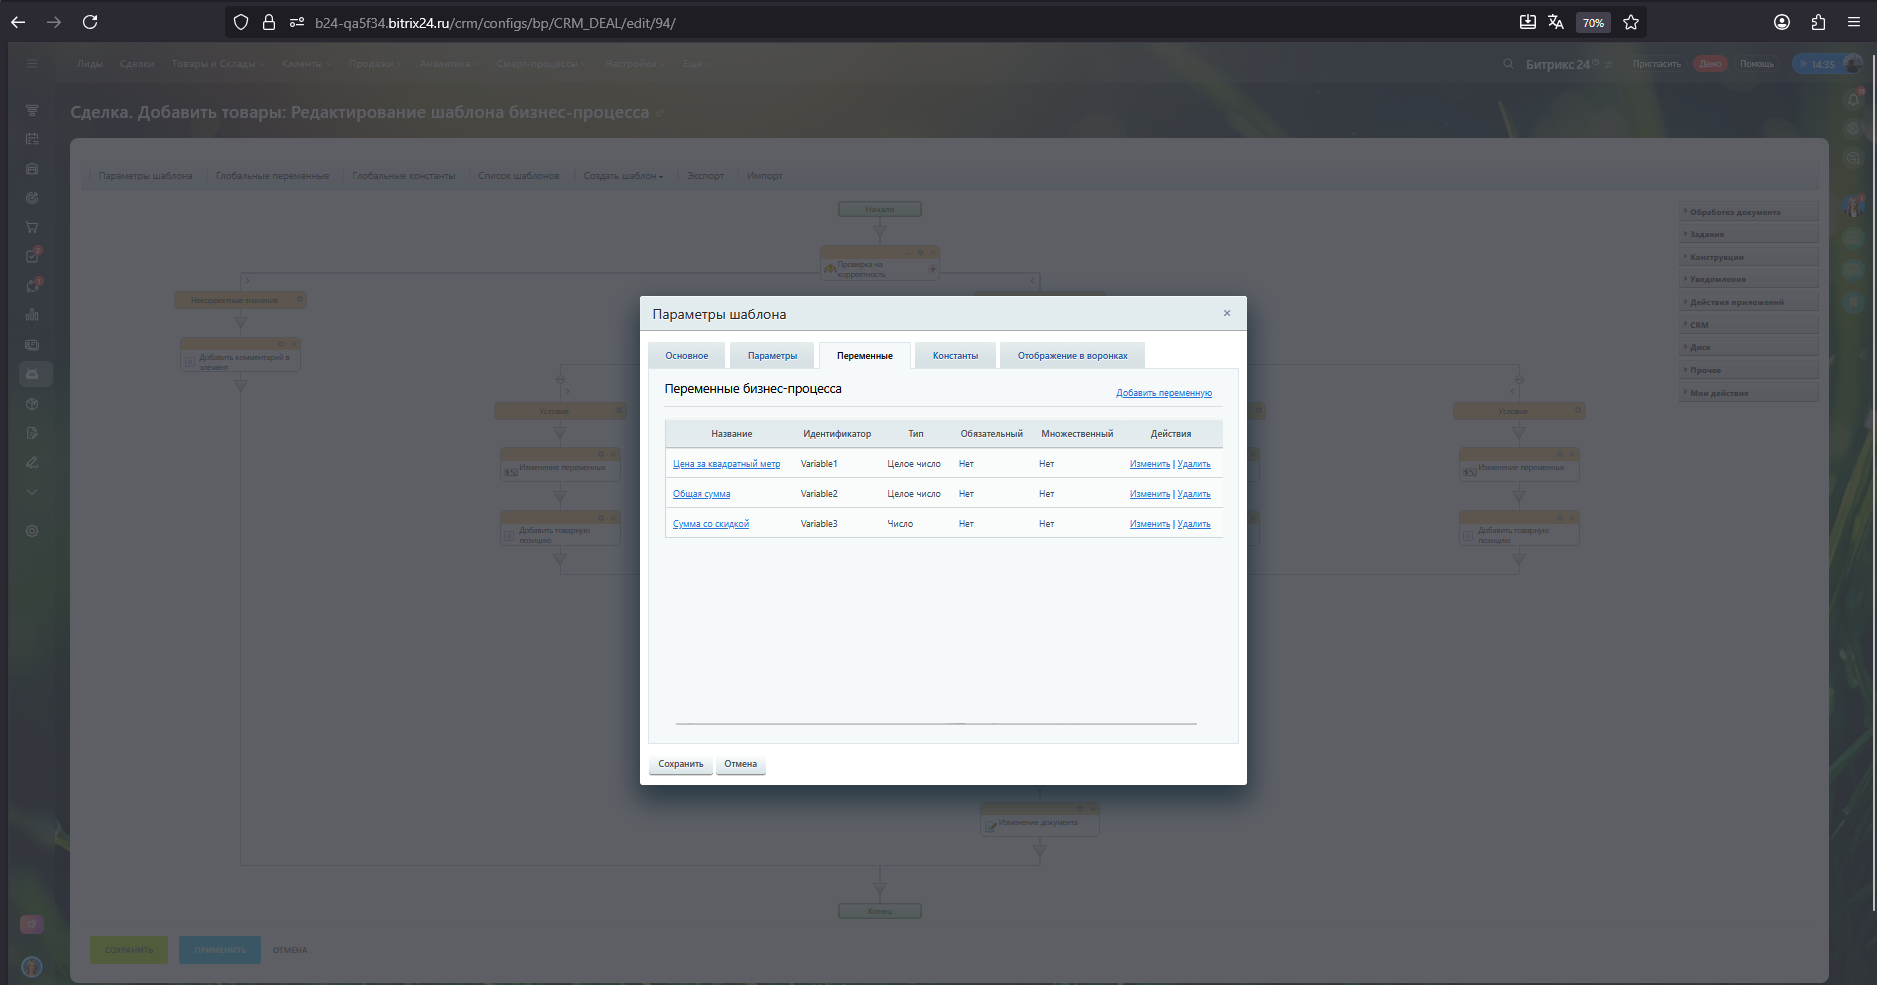This screenshot has height=985, width=1877.
Task: Close the Параметры шаблона dialog
Action: tap(1227, 313)
